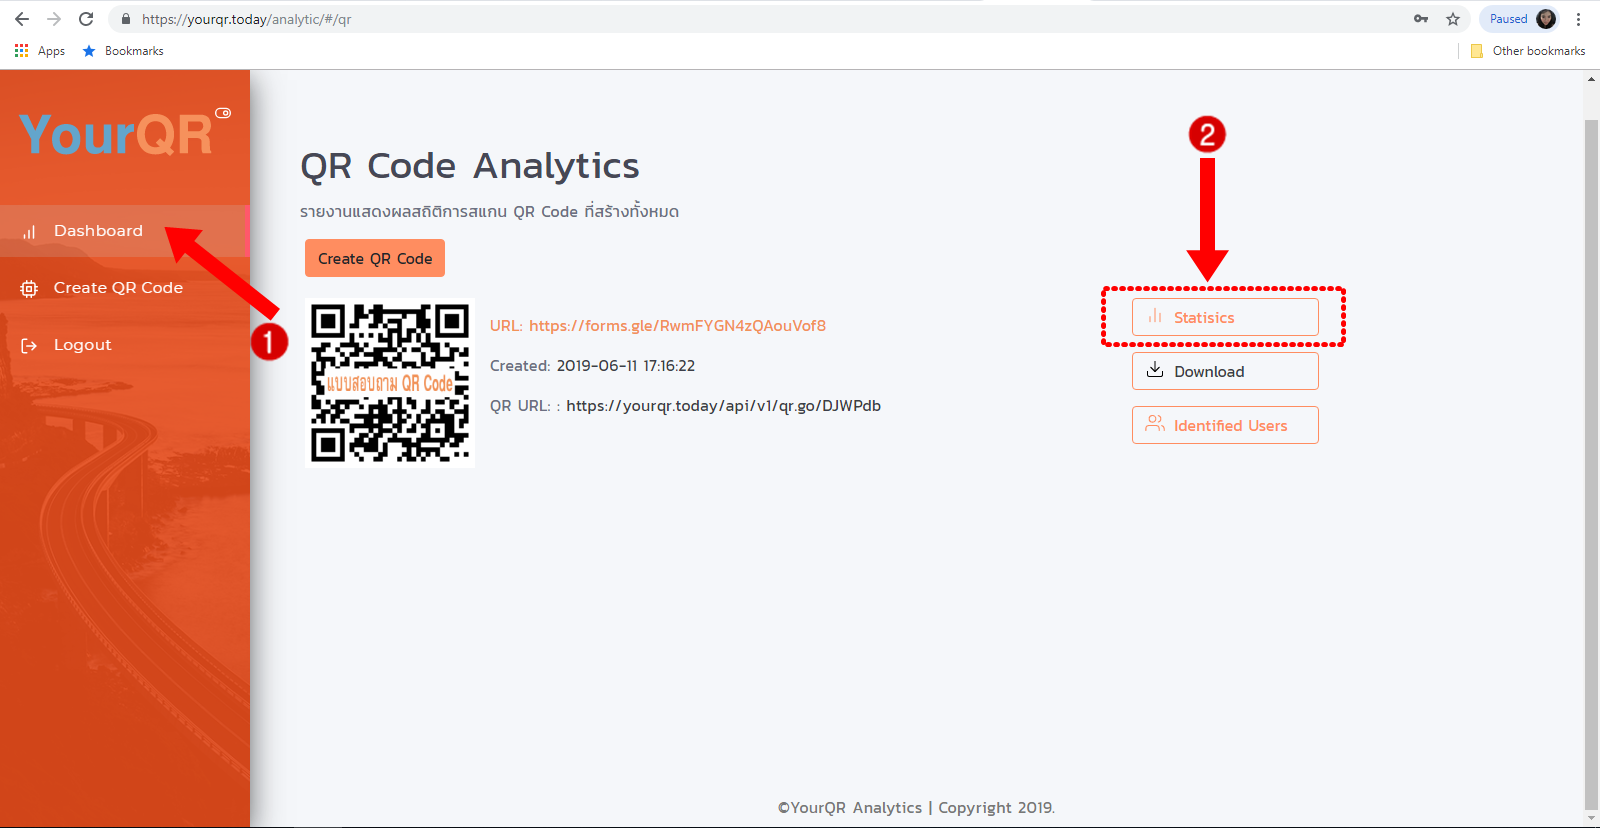The image size is (1600, 828).
Task: Click the address bar URL field
Action: point(760,19)
